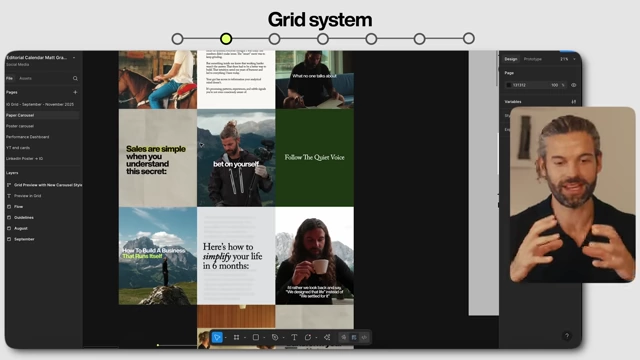Switch to Design mode in the toolbar
640x360 pixels.
(x=354, y=337)
